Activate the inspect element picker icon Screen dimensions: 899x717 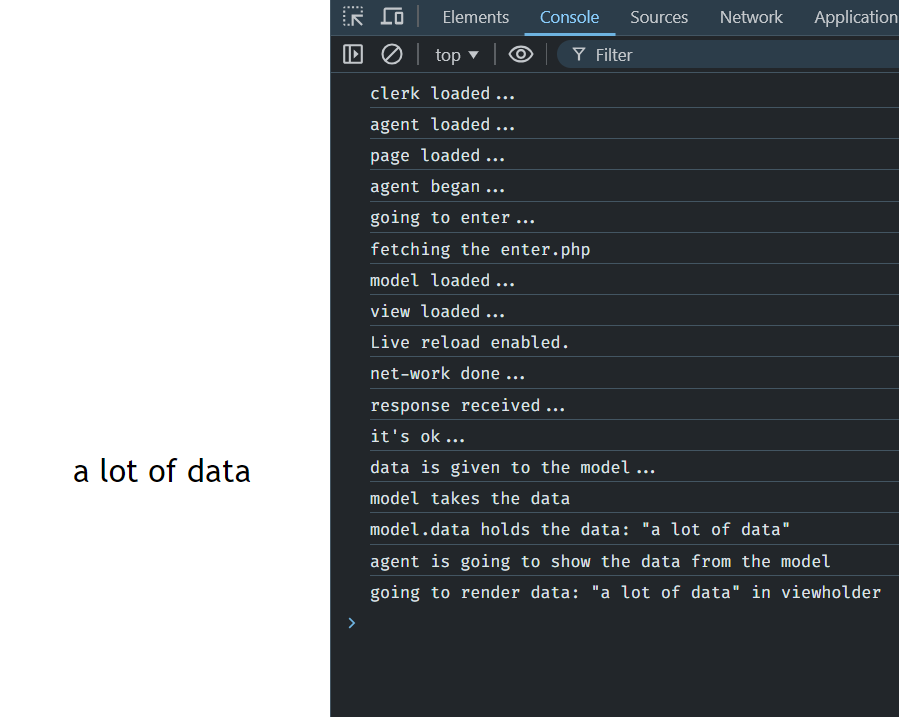(x=353, y=17)
